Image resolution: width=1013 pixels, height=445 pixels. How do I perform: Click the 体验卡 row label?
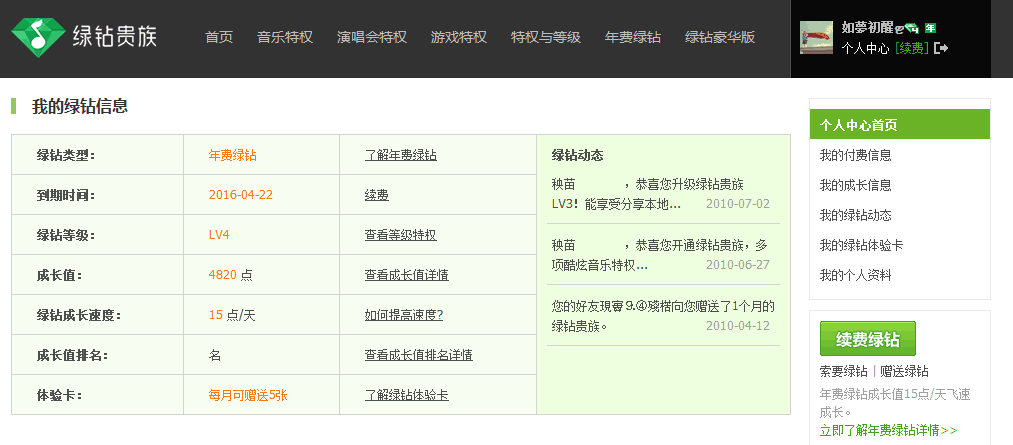pyautogui.click(x=59, y=395)
